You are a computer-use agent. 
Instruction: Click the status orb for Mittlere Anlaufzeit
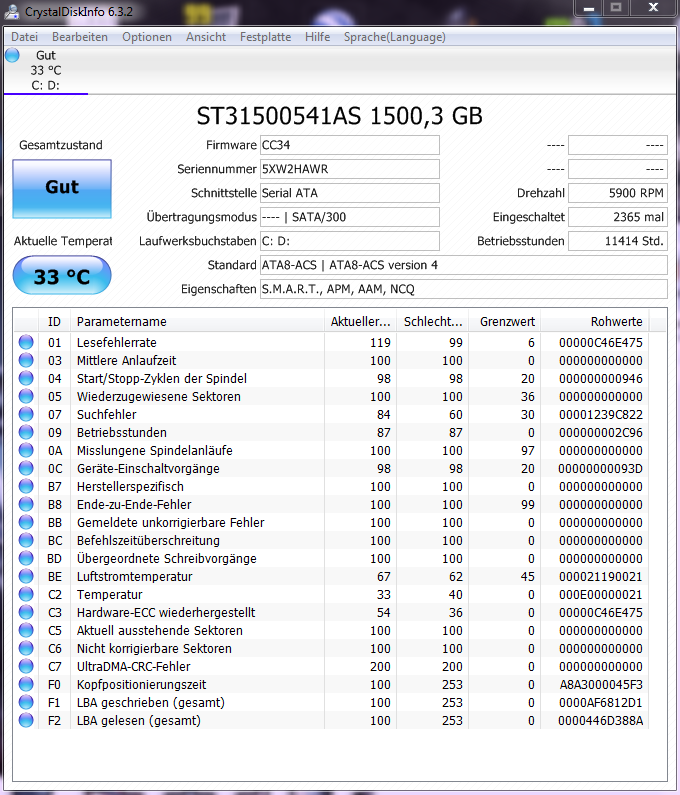[26, 360]
